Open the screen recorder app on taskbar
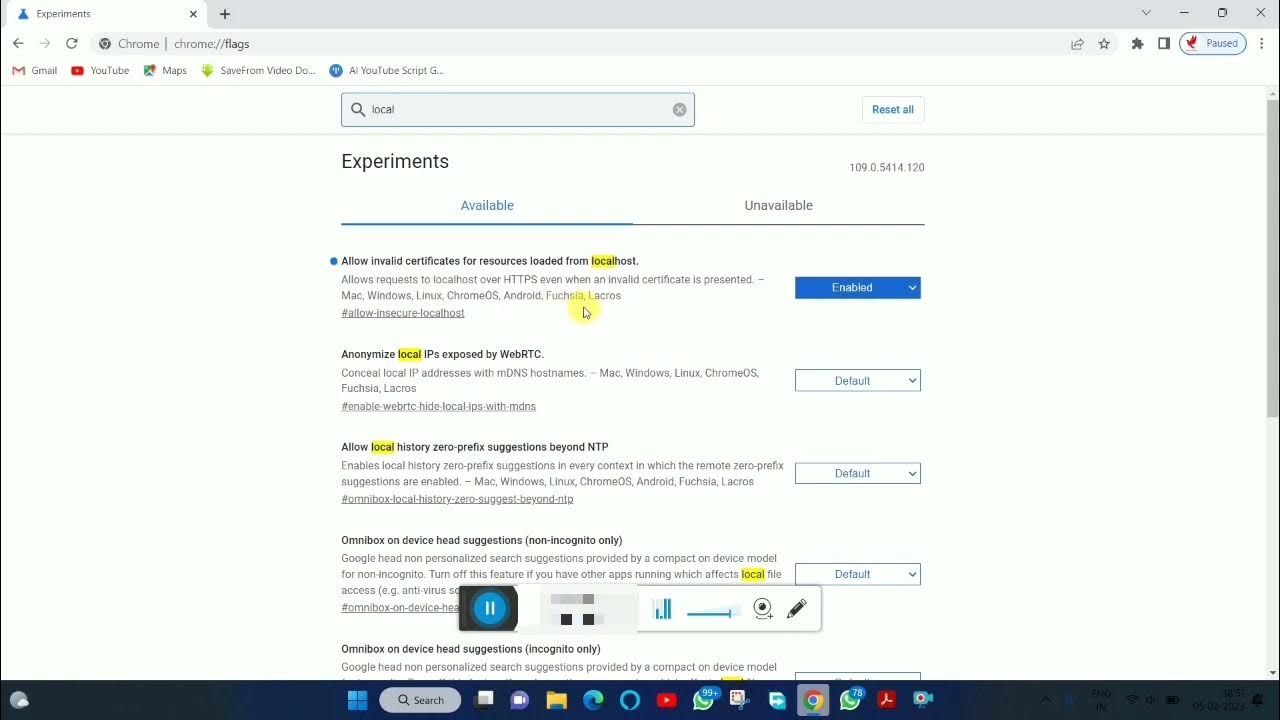The width and height of the screenshot is (1280, 720). coord(923,700)
